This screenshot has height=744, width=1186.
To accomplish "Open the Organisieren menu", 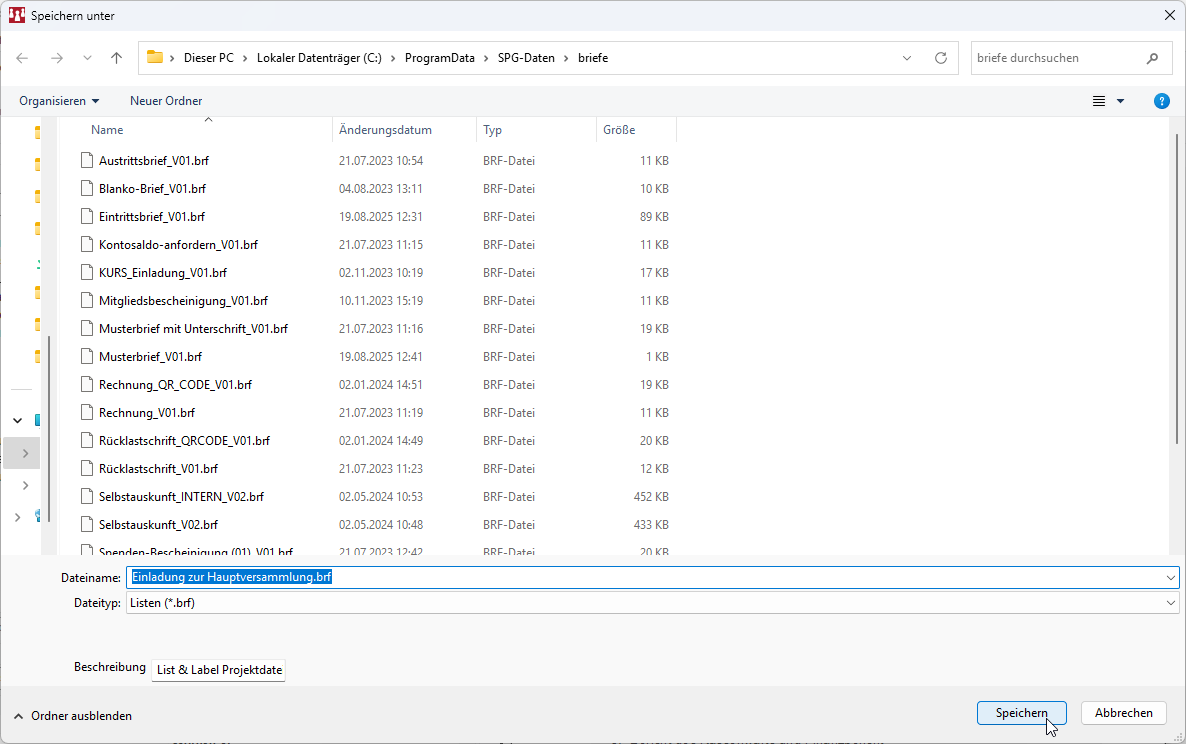I will pos(59,101).
